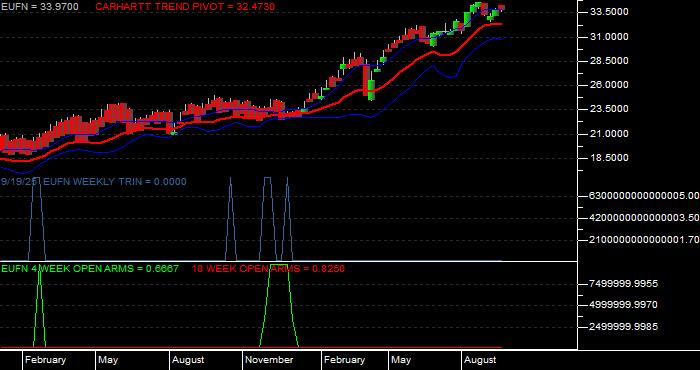This screenshot has height=370, width=700.
Task: Click the 4999999.9970 ARMS axis value
Action: pos(623,305)
